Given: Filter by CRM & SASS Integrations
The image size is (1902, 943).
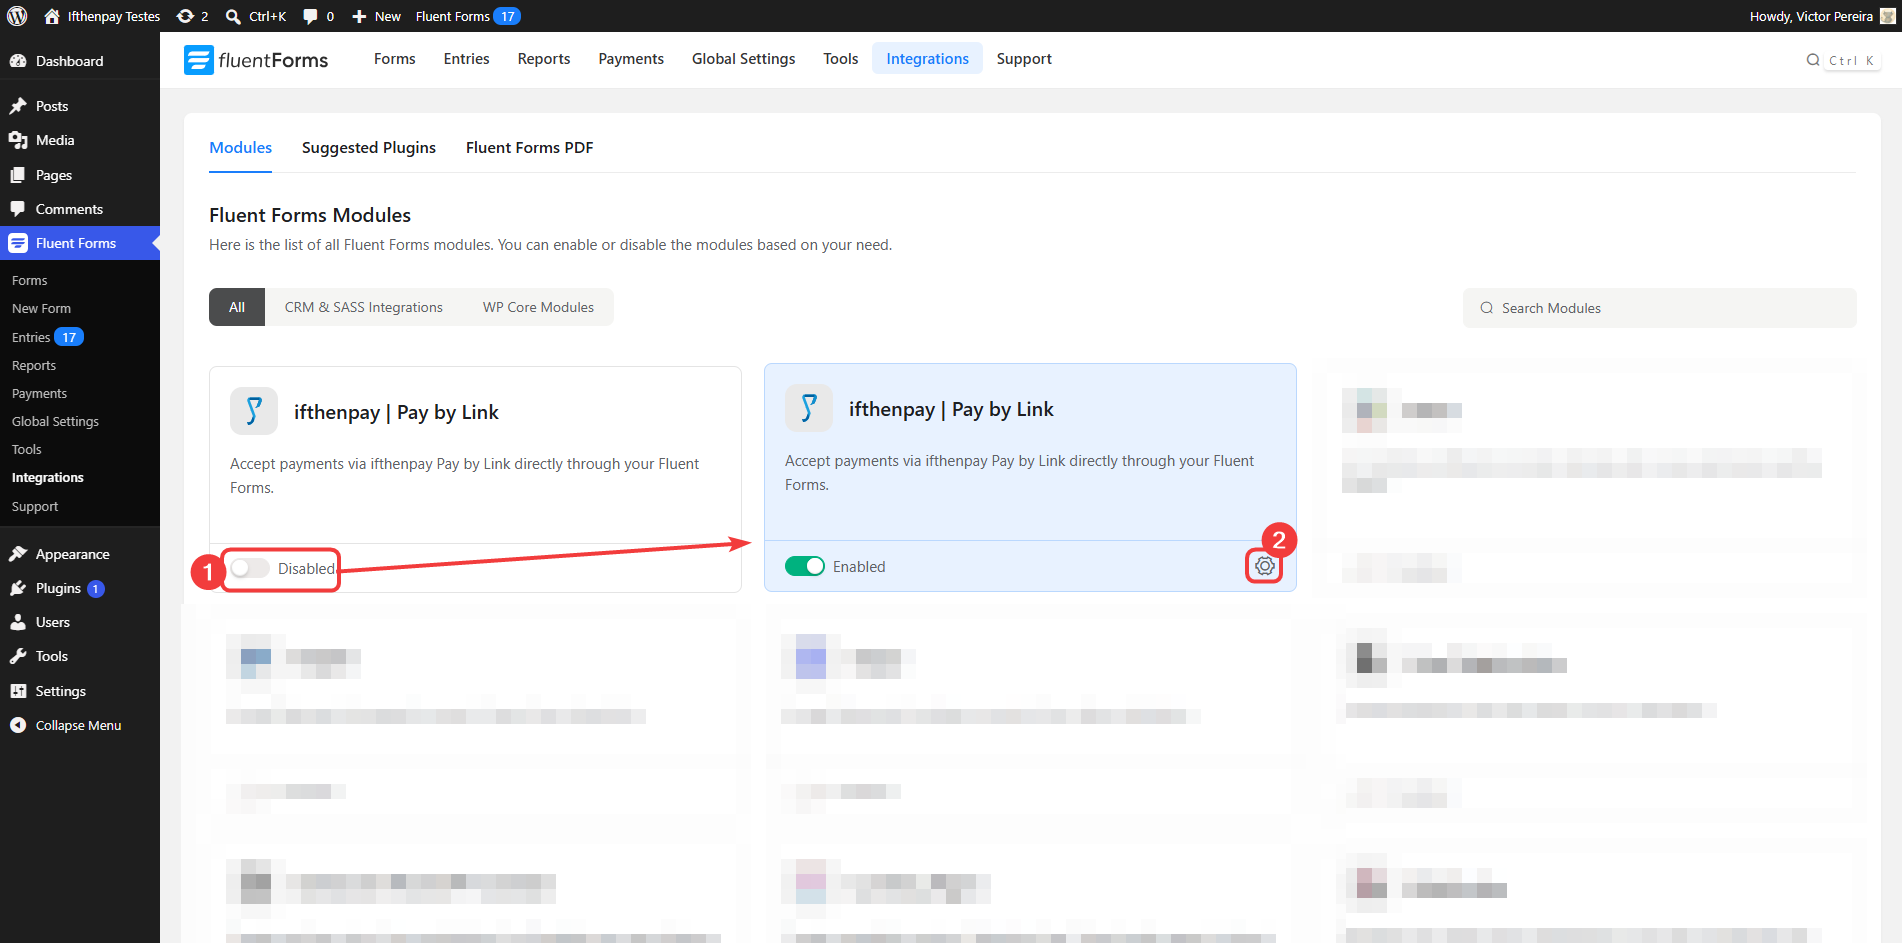Looking at the screenshot, I should pos(364,307).
